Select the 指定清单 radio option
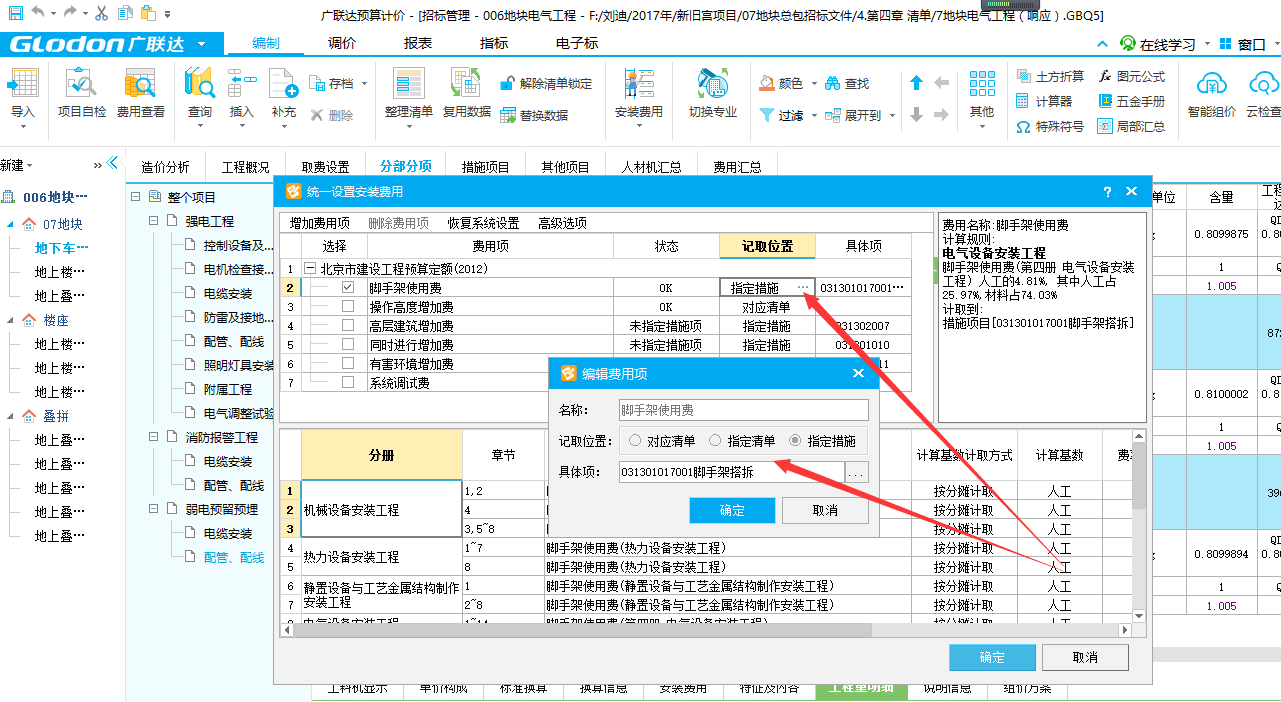Screen dimensions: 1281x702 pyautogui.click(x=715, y=441)
